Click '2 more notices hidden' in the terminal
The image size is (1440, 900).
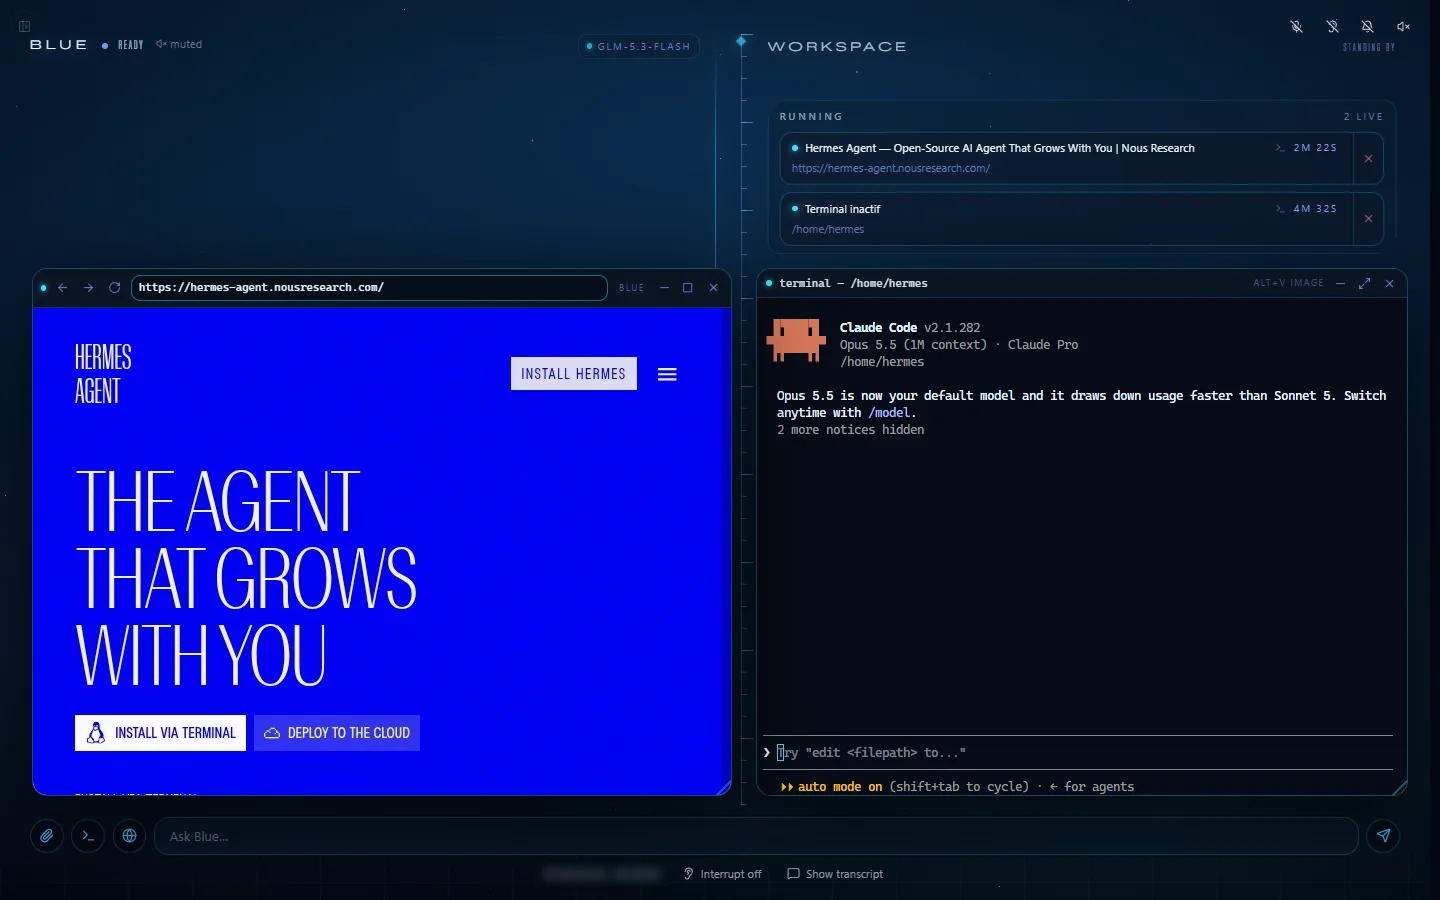tap(850, 430)
